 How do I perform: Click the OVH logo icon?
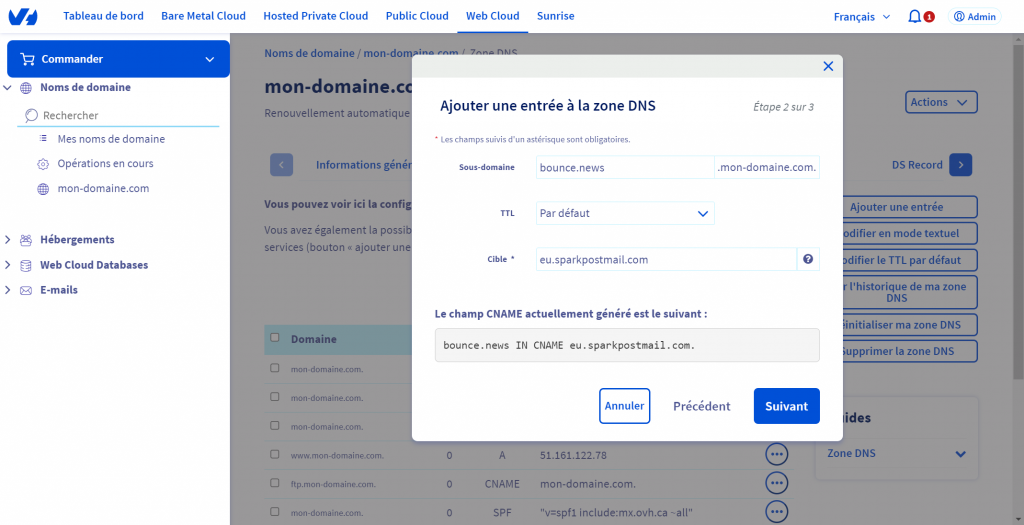[23, 16]
